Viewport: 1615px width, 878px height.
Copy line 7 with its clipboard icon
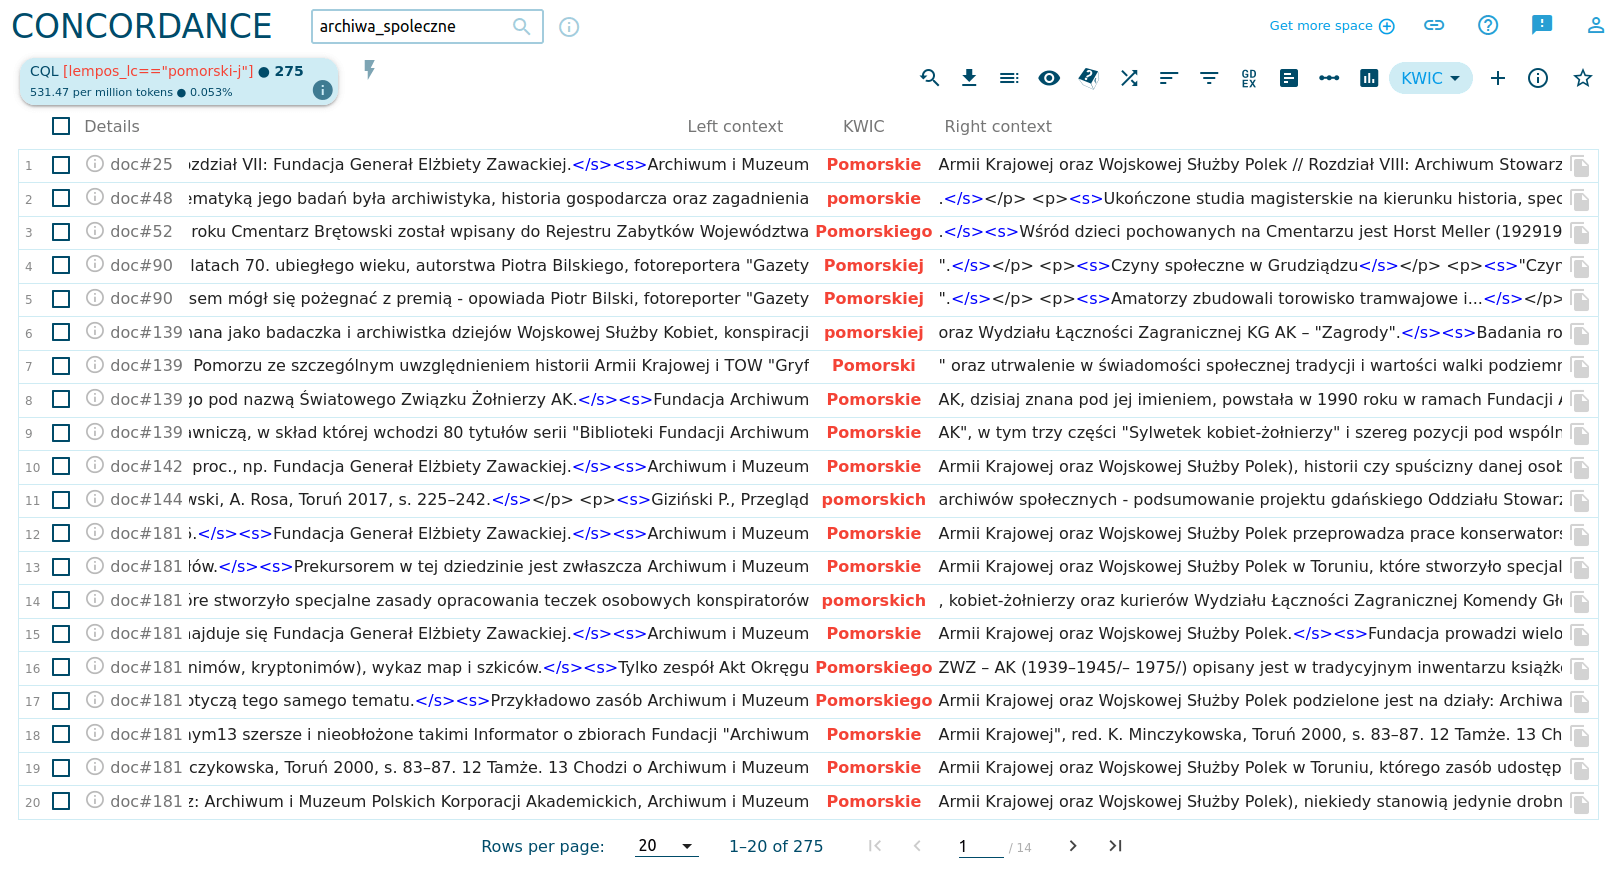click(x=1580, y=367)
